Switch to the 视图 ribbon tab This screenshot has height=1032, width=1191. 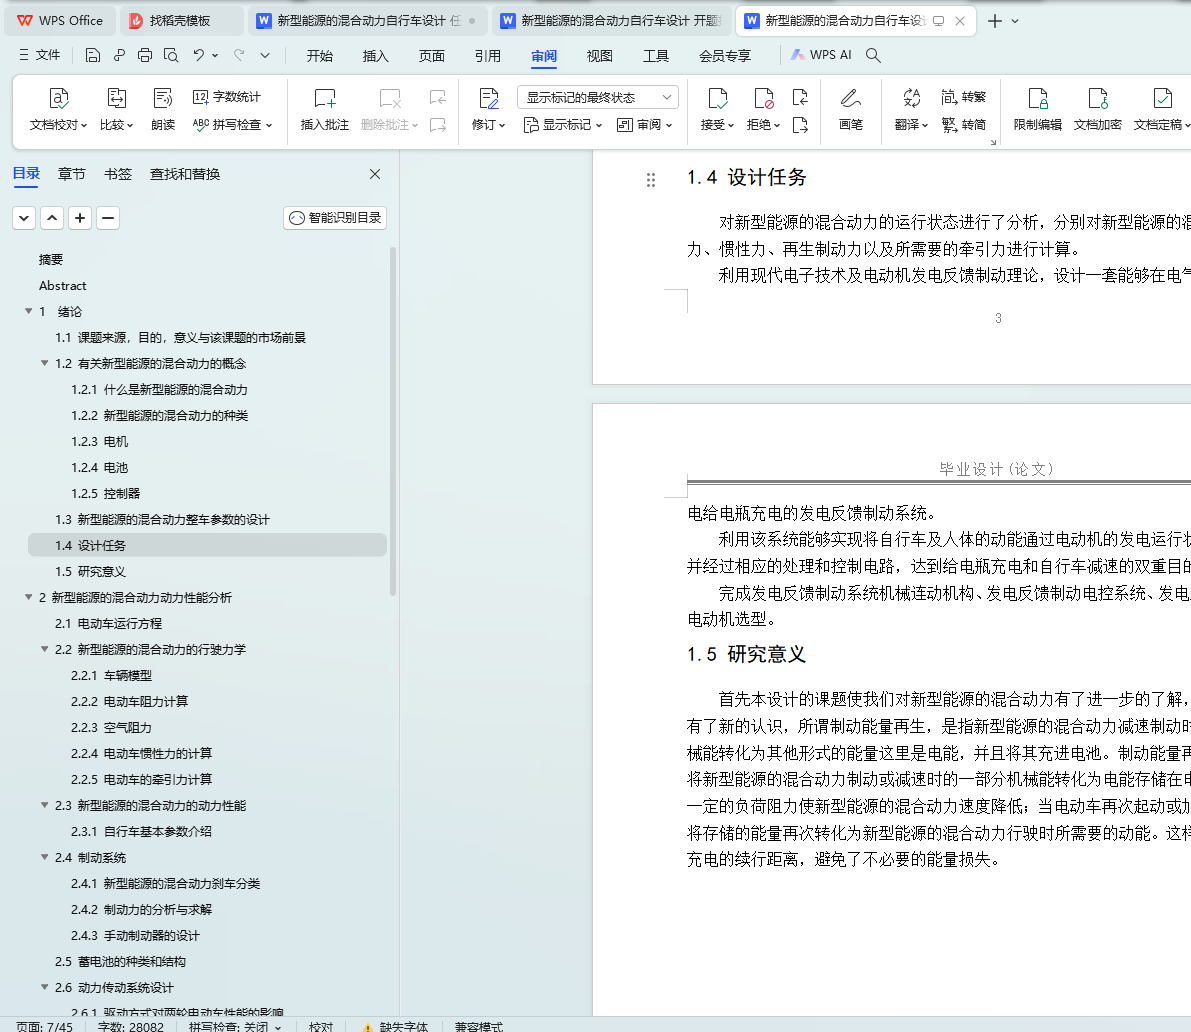[x=599, y=55]
